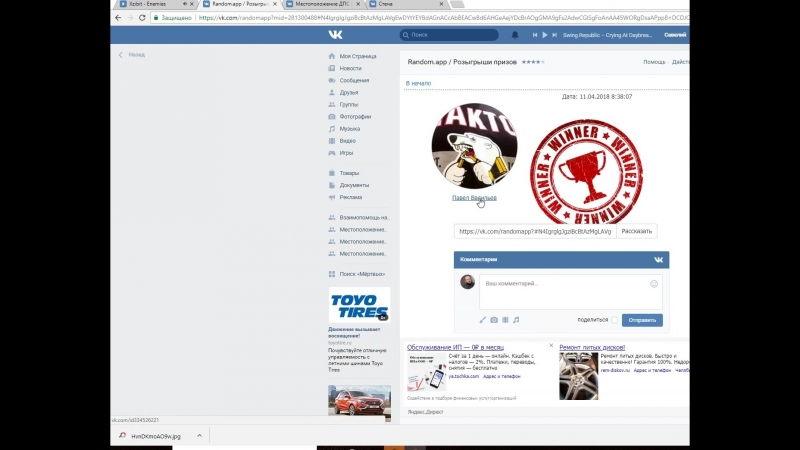Close the Random.app browser tab

coord(275,4)
